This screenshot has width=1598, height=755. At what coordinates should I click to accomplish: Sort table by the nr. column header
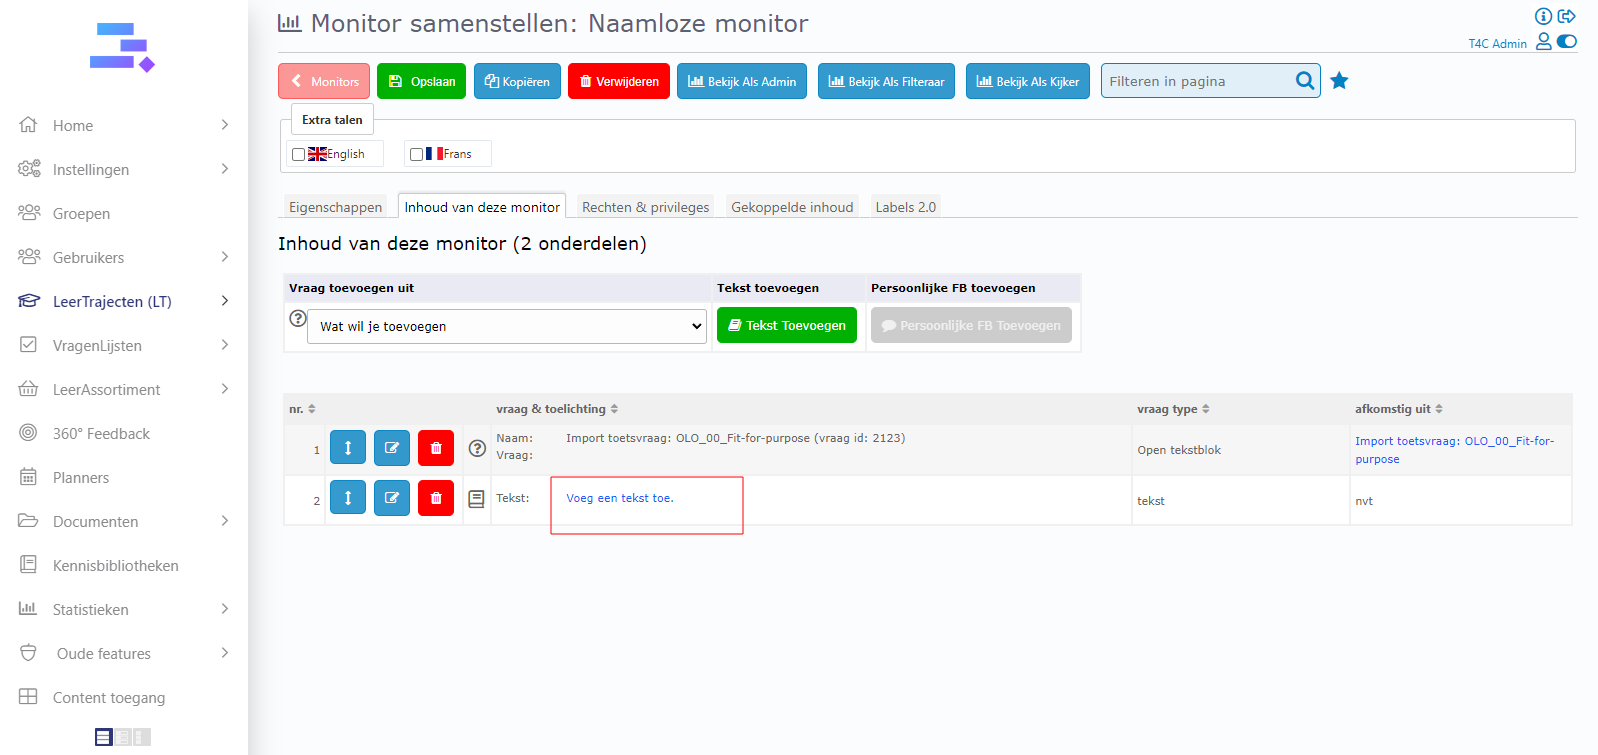pos(302,409)
